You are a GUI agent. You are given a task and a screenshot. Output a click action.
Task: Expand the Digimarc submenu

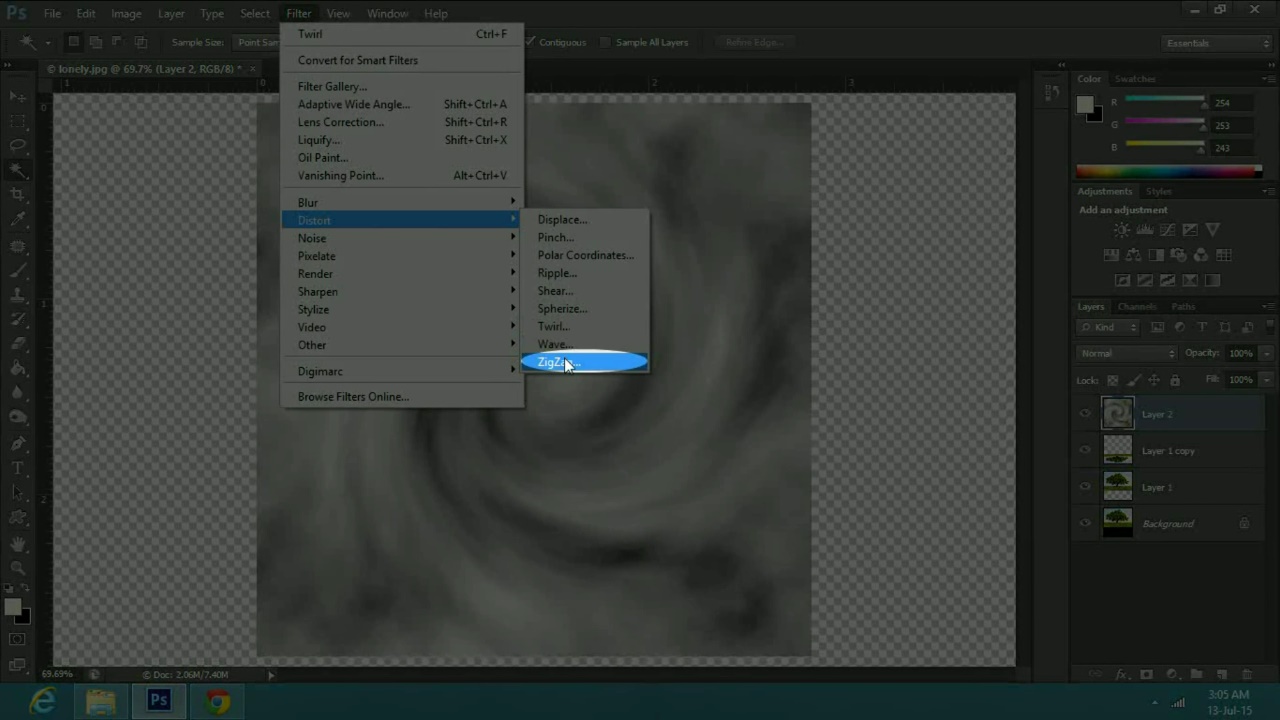[x=402, y=371]
